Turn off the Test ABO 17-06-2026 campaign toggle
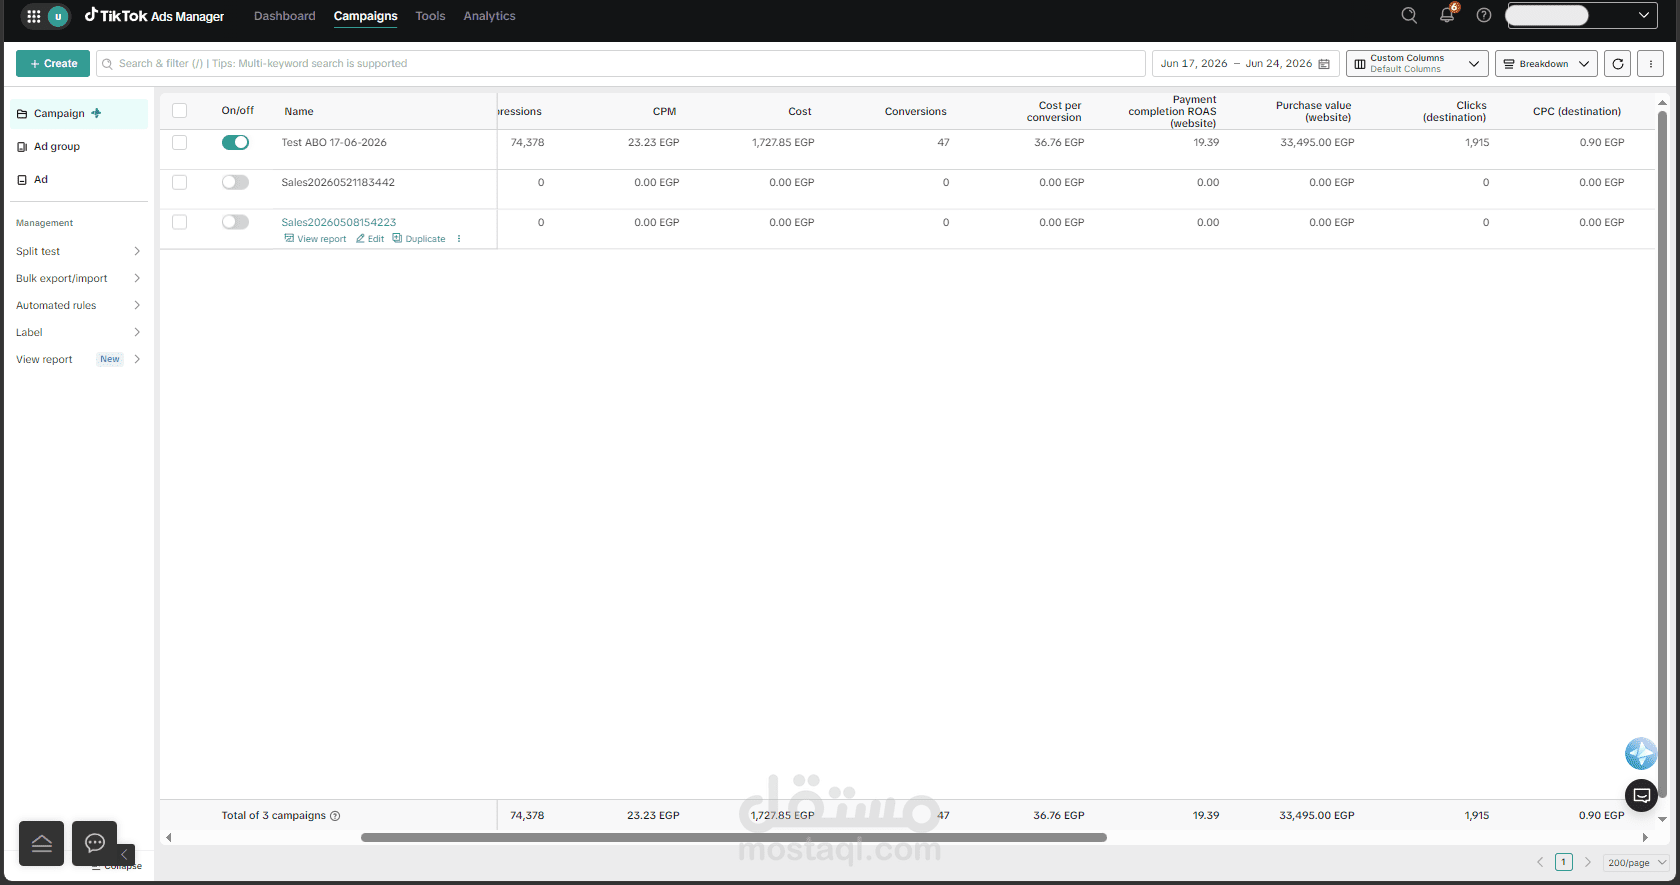1680x885 pixels. point(235,143)
